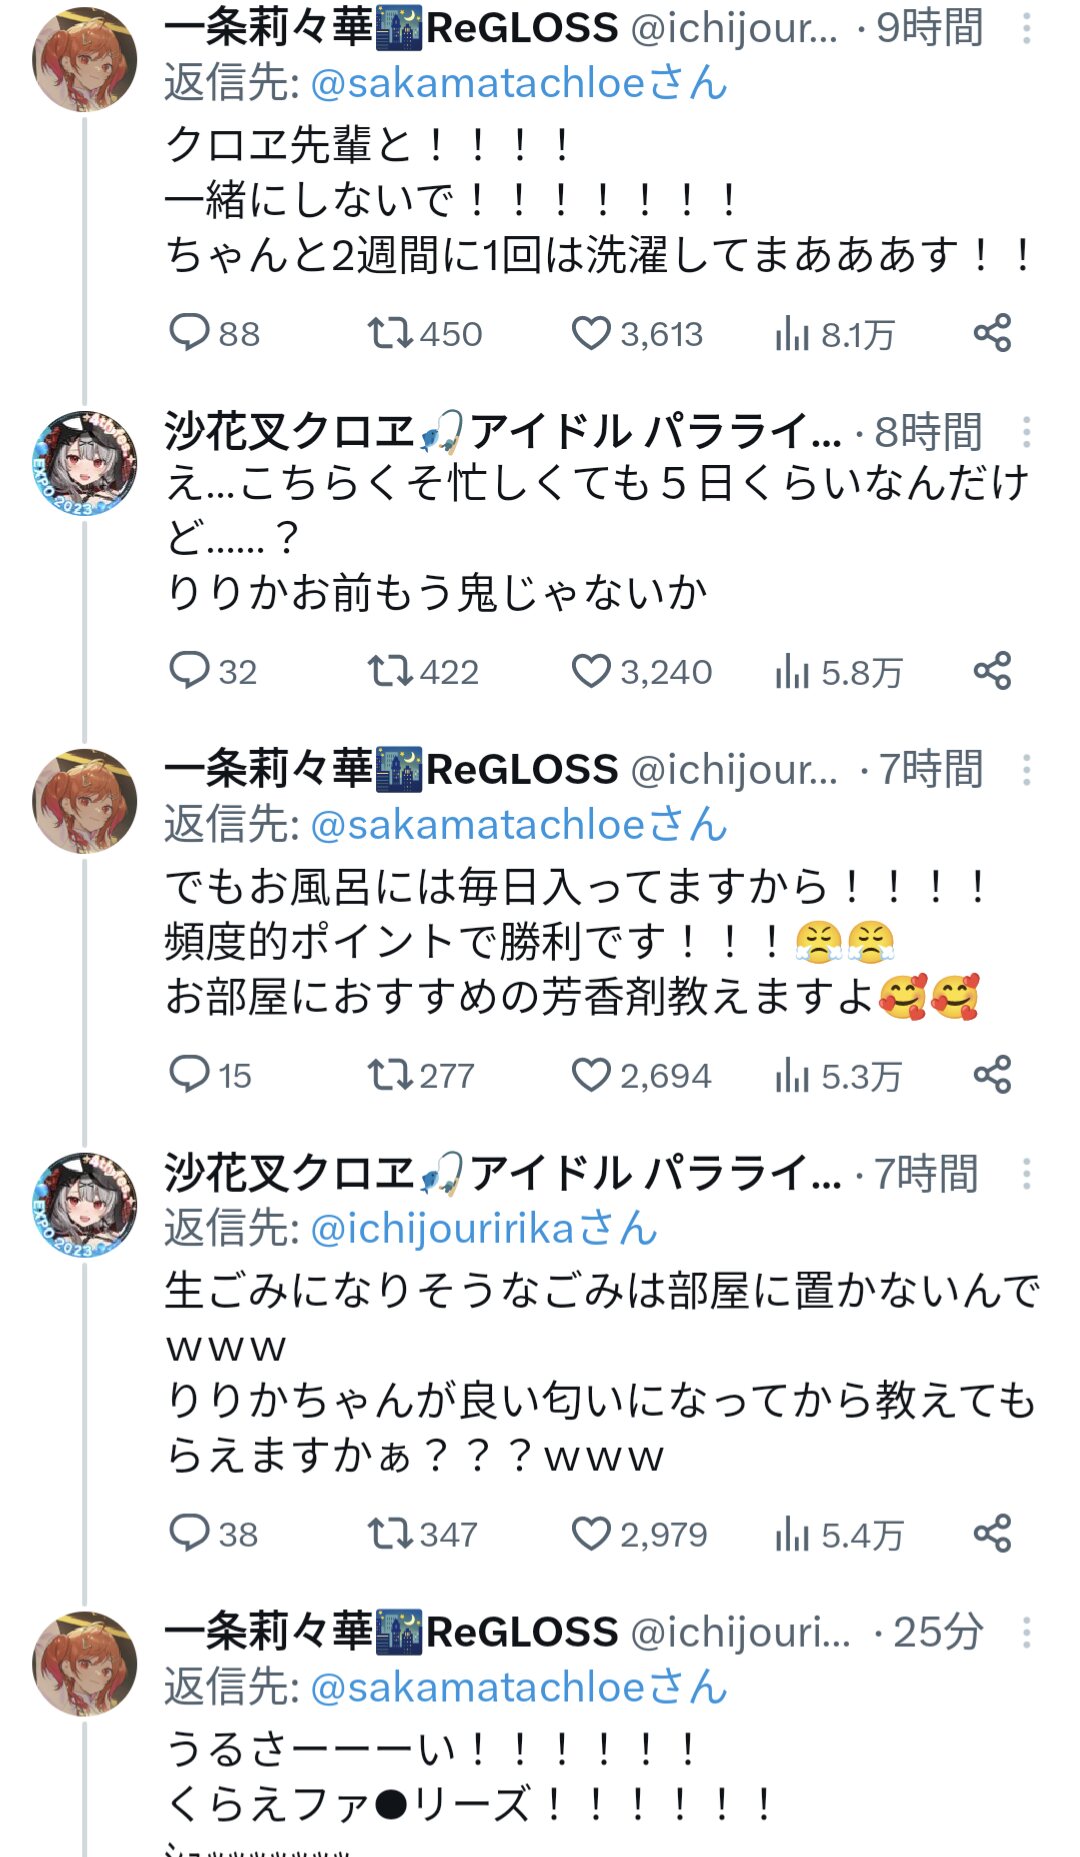
Task: Open 一条莉々華's avatar on the topmost tweet
Action: point(84,60)
